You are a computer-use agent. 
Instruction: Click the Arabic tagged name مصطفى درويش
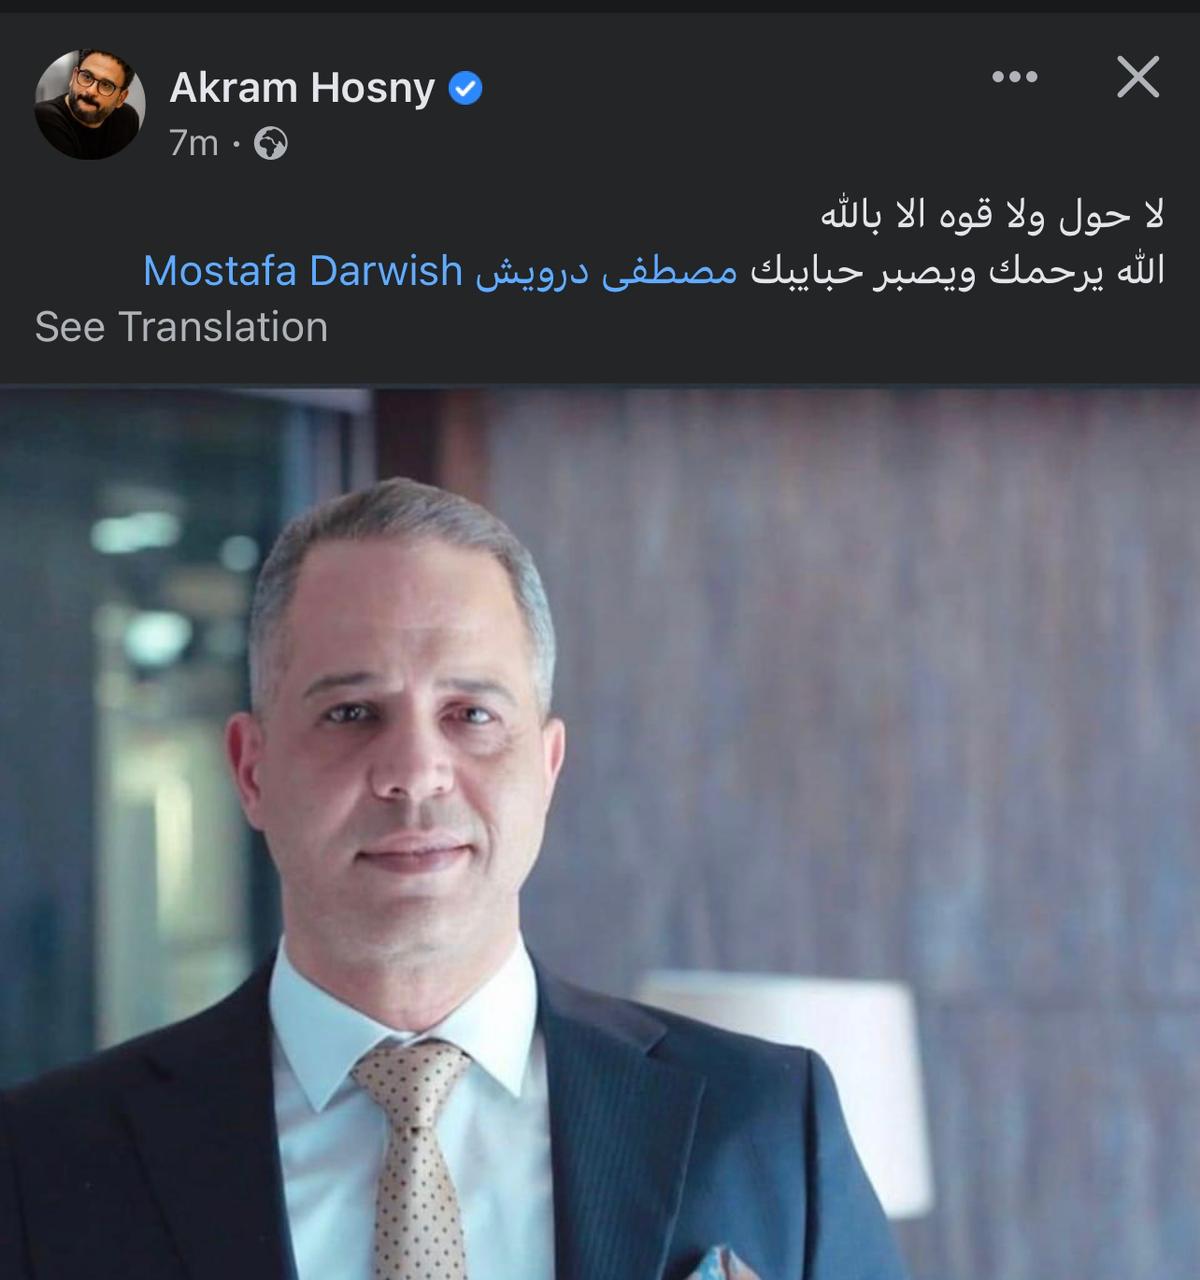[x=606, y=271]
